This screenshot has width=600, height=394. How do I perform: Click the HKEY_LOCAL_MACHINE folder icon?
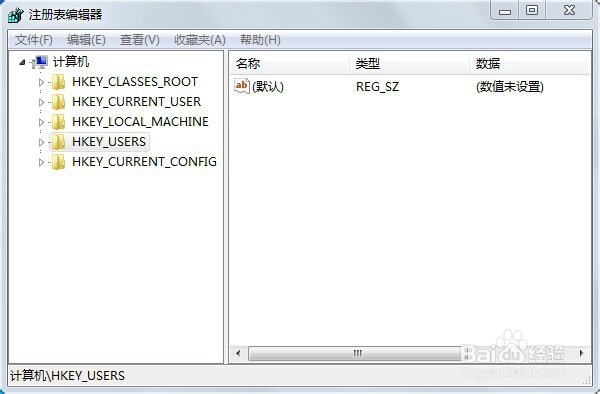(x=59, y=122)
